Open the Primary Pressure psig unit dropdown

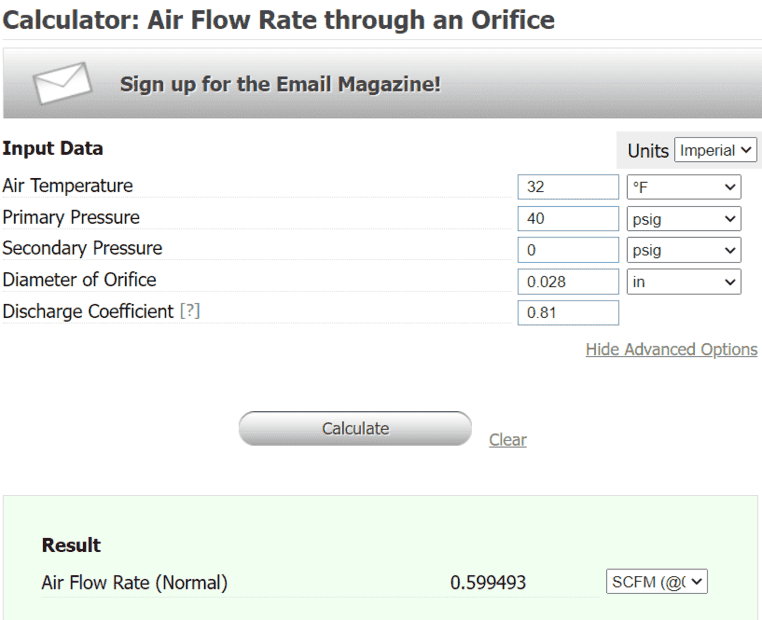point(684,218)
